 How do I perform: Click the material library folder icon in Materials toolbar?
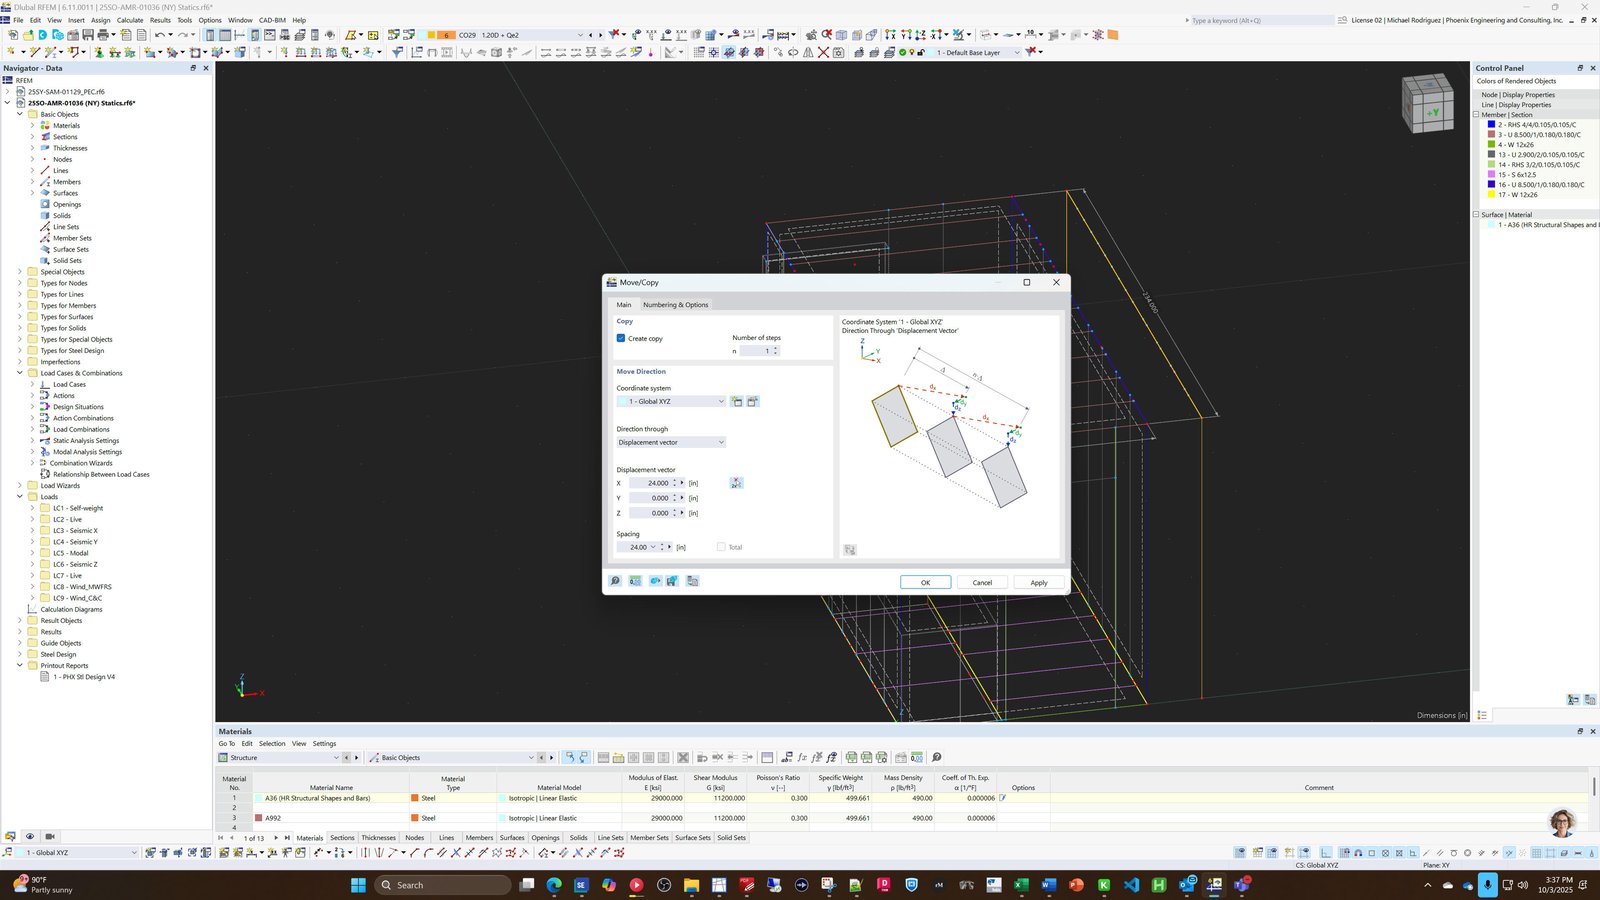pos(618,757)
